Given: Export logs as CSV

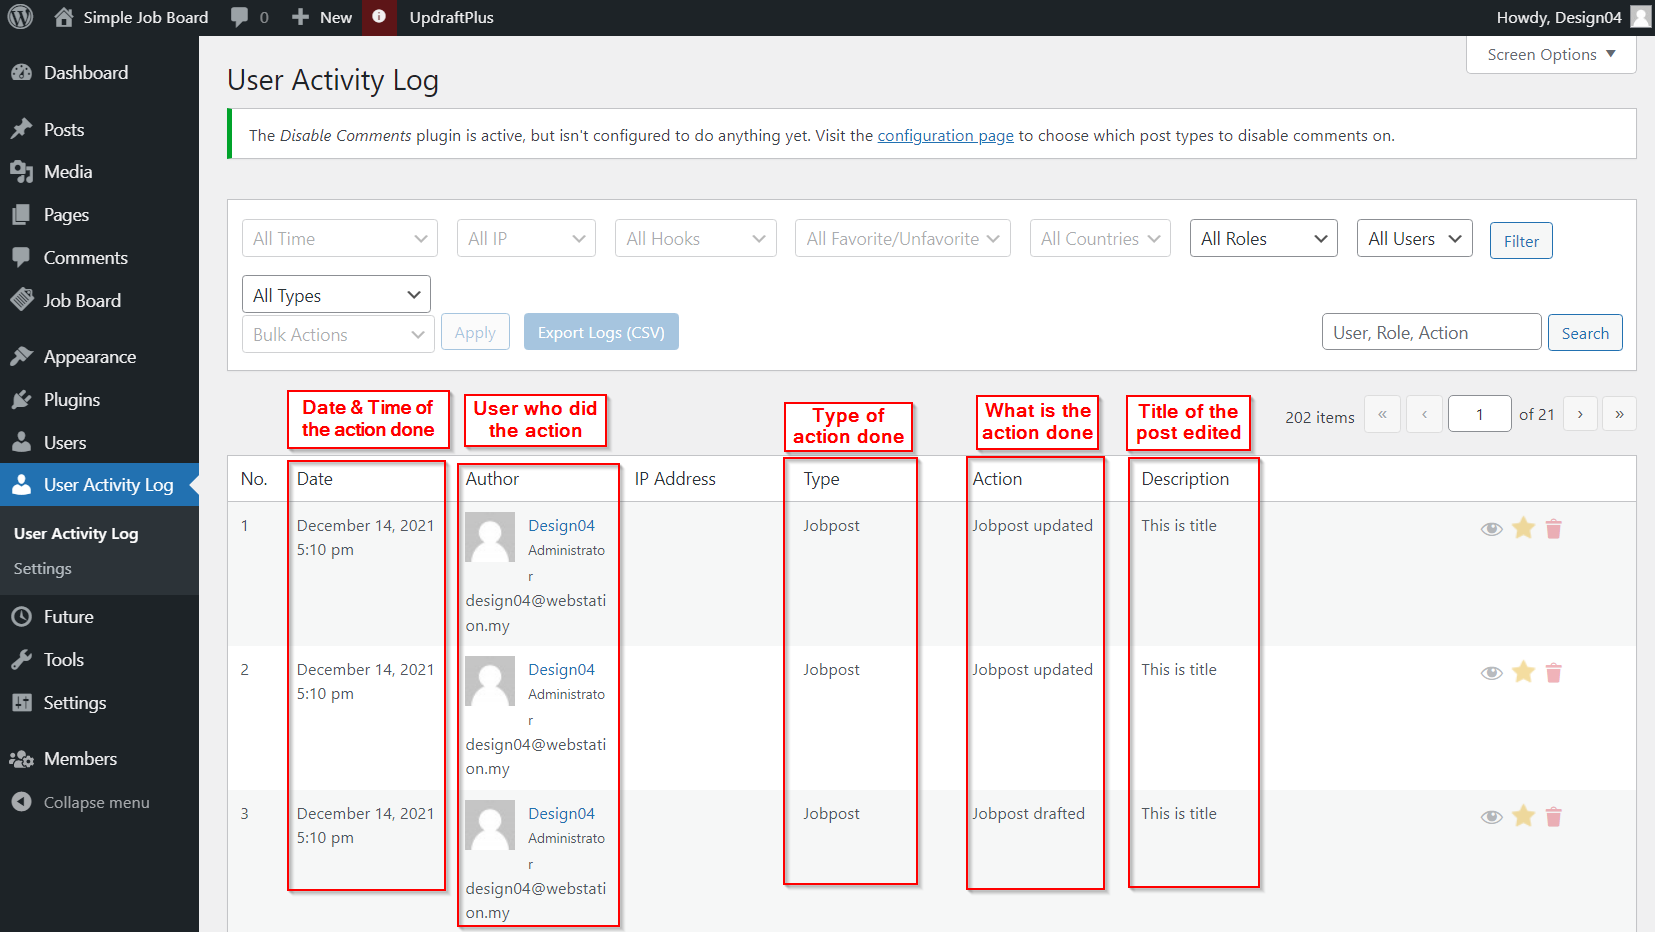Looking at the screenshot, I should [x=601, y=332].
